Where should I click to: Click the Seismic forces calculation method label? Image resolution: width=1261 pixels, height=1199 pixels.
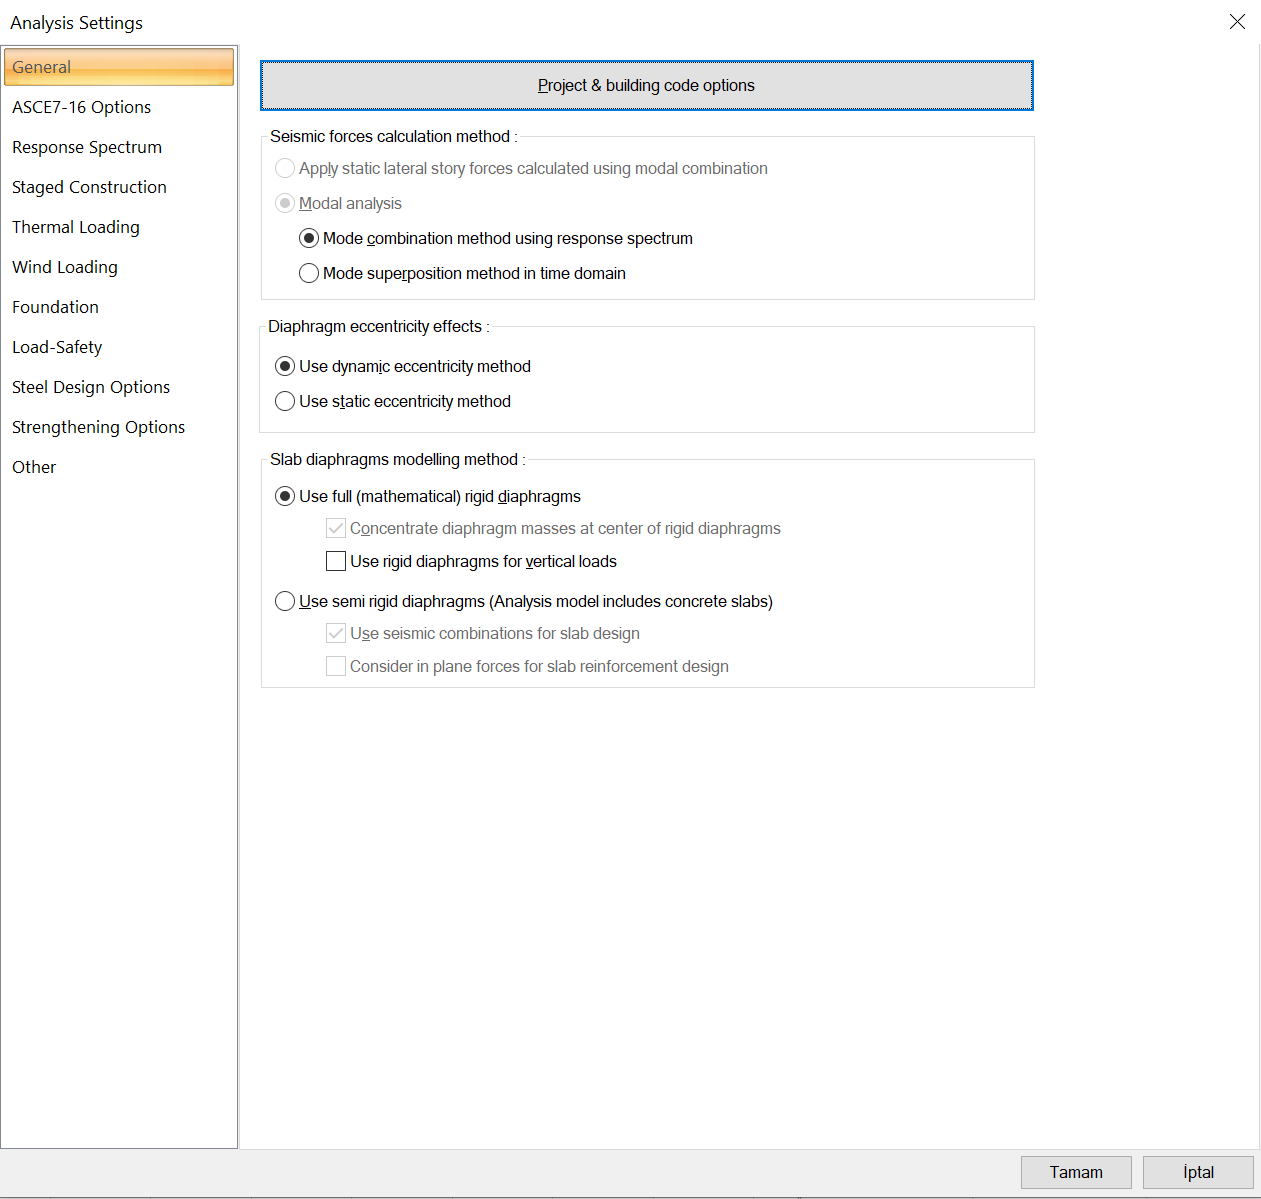pos(393,136)
